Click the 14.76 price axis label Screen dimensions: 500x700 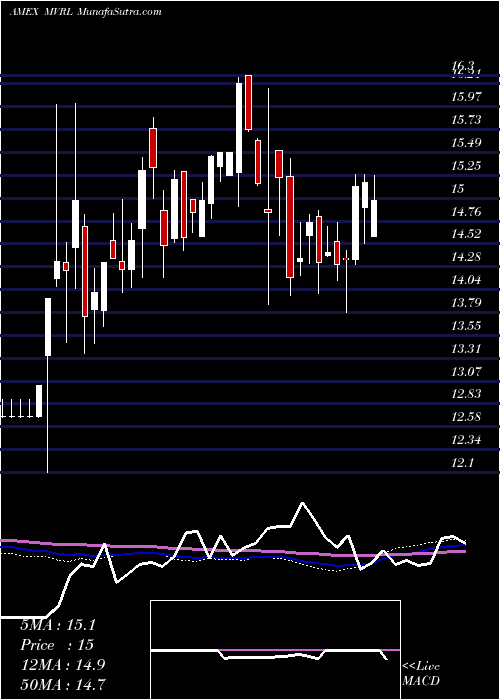[x=467, y=211]
